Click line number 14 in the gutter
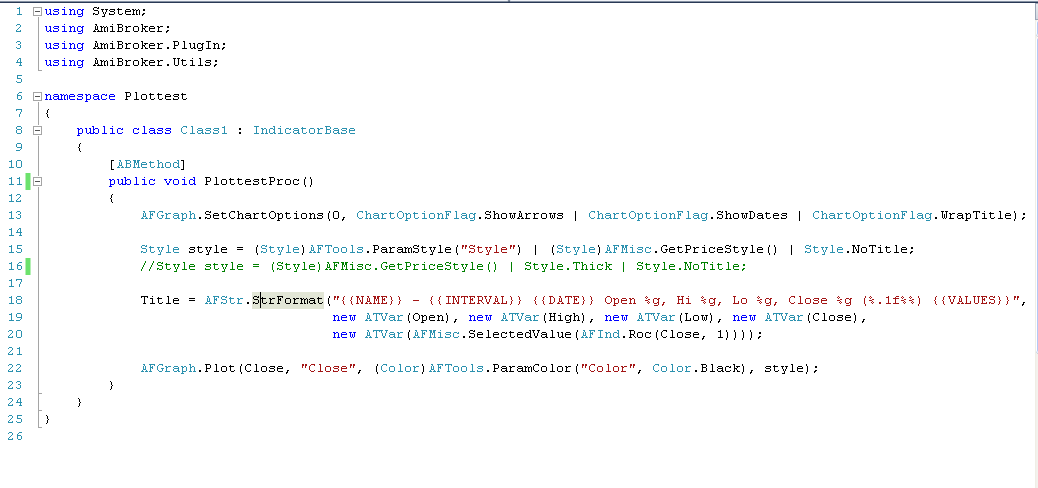This screenshot has width=1038, height=488. [15, 232]
